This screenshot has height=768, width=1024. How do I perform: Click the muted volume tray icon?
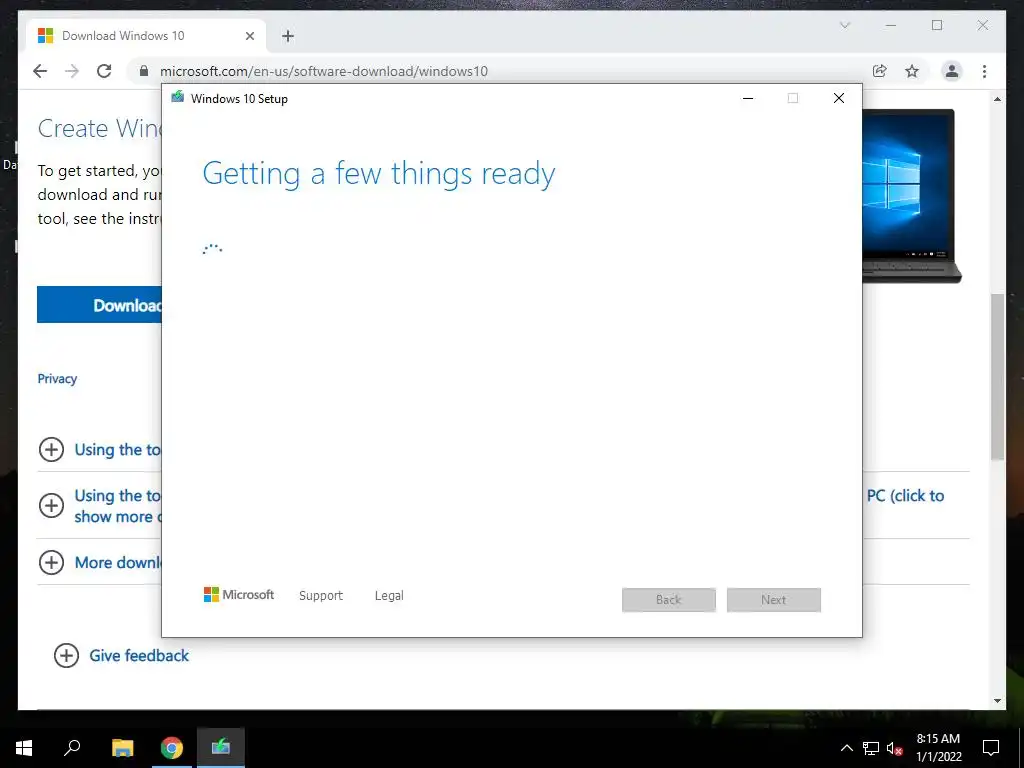pos(894,748)
